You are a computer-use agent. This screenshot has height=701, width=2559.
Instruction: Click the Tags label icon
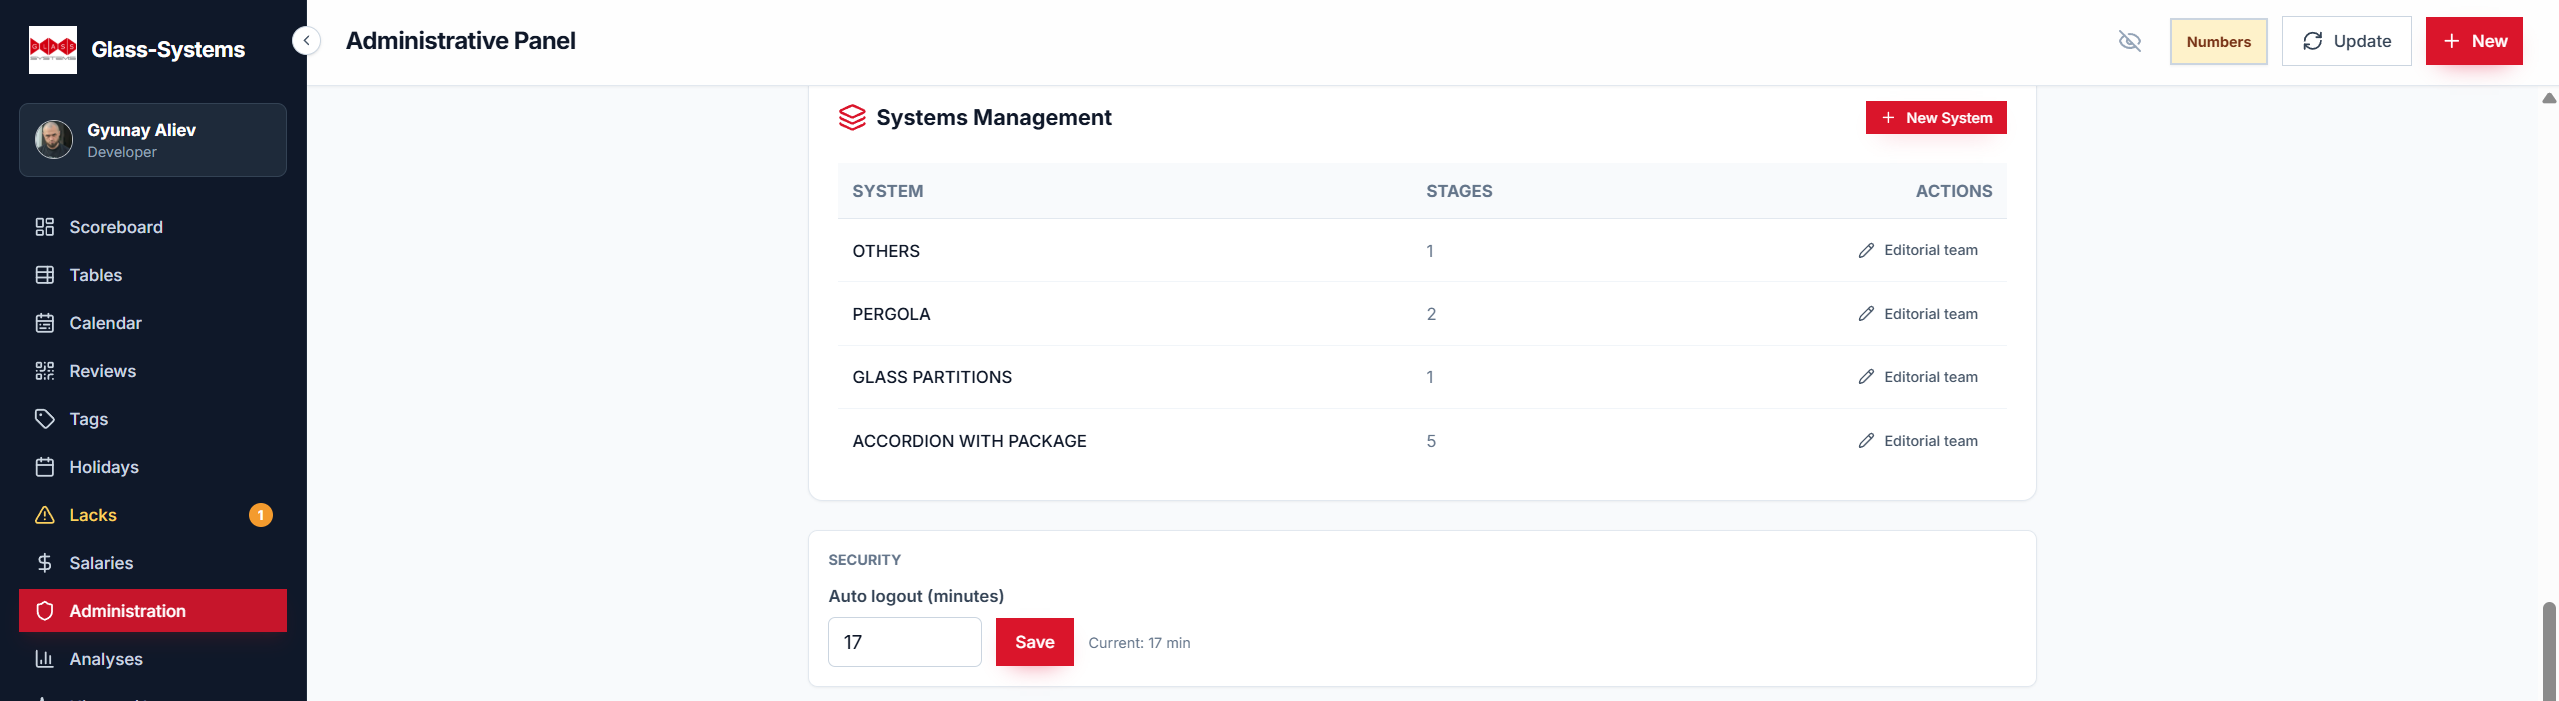pyautogui.click(x=45, y=419)
